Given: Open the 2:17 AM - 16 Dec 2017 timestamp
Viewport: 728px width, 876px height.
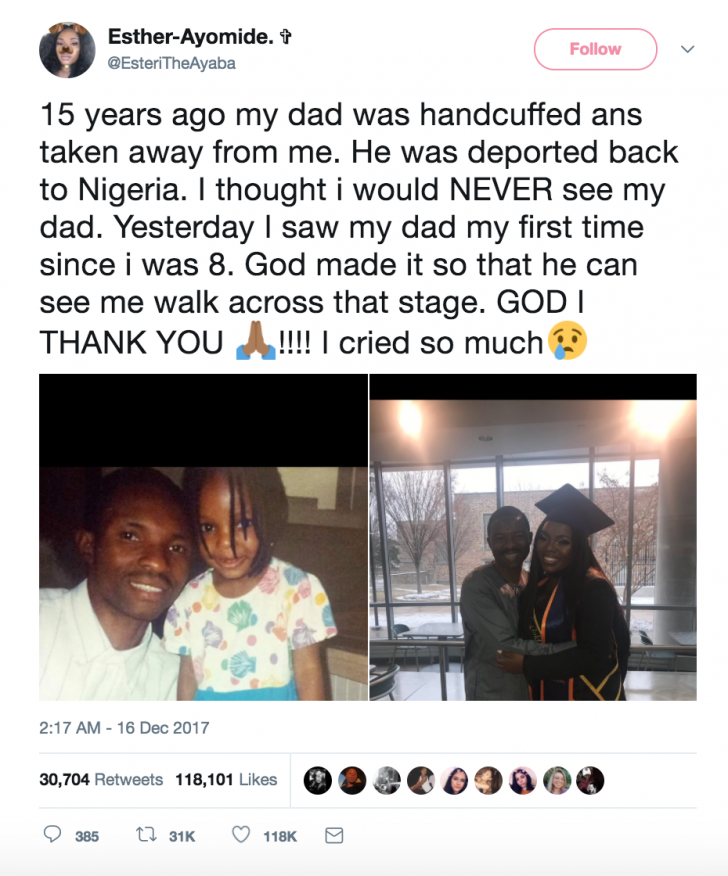Looking at the screenshot, I should tap(124, 727).
